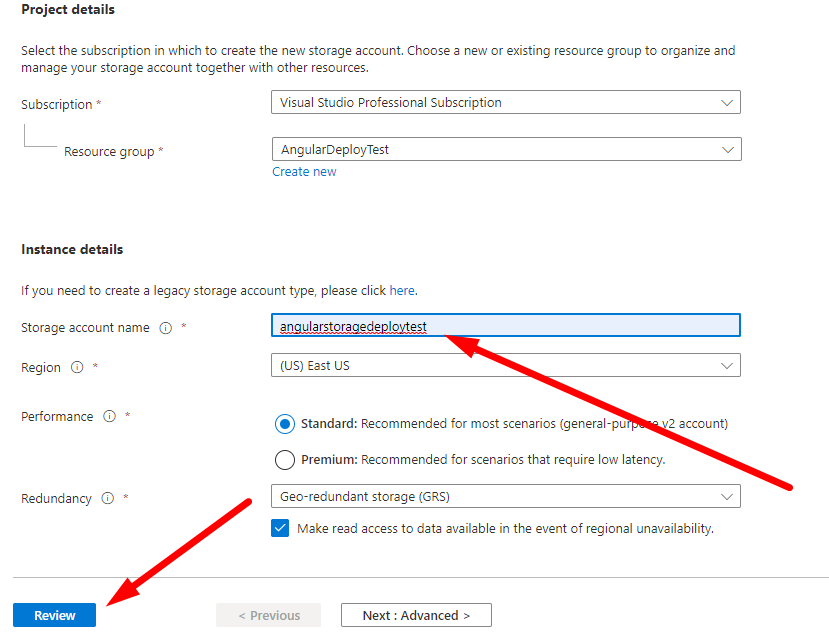The height and width of the screenshot is (643, 829).
Task: Click the Redundancy info icon
Action: pos(107,498)
